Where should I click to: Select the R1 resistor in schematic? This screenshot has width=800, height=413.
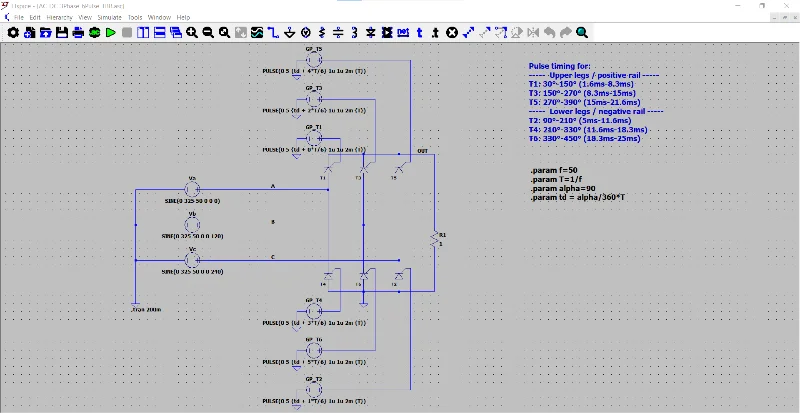[x=434, y=238]
